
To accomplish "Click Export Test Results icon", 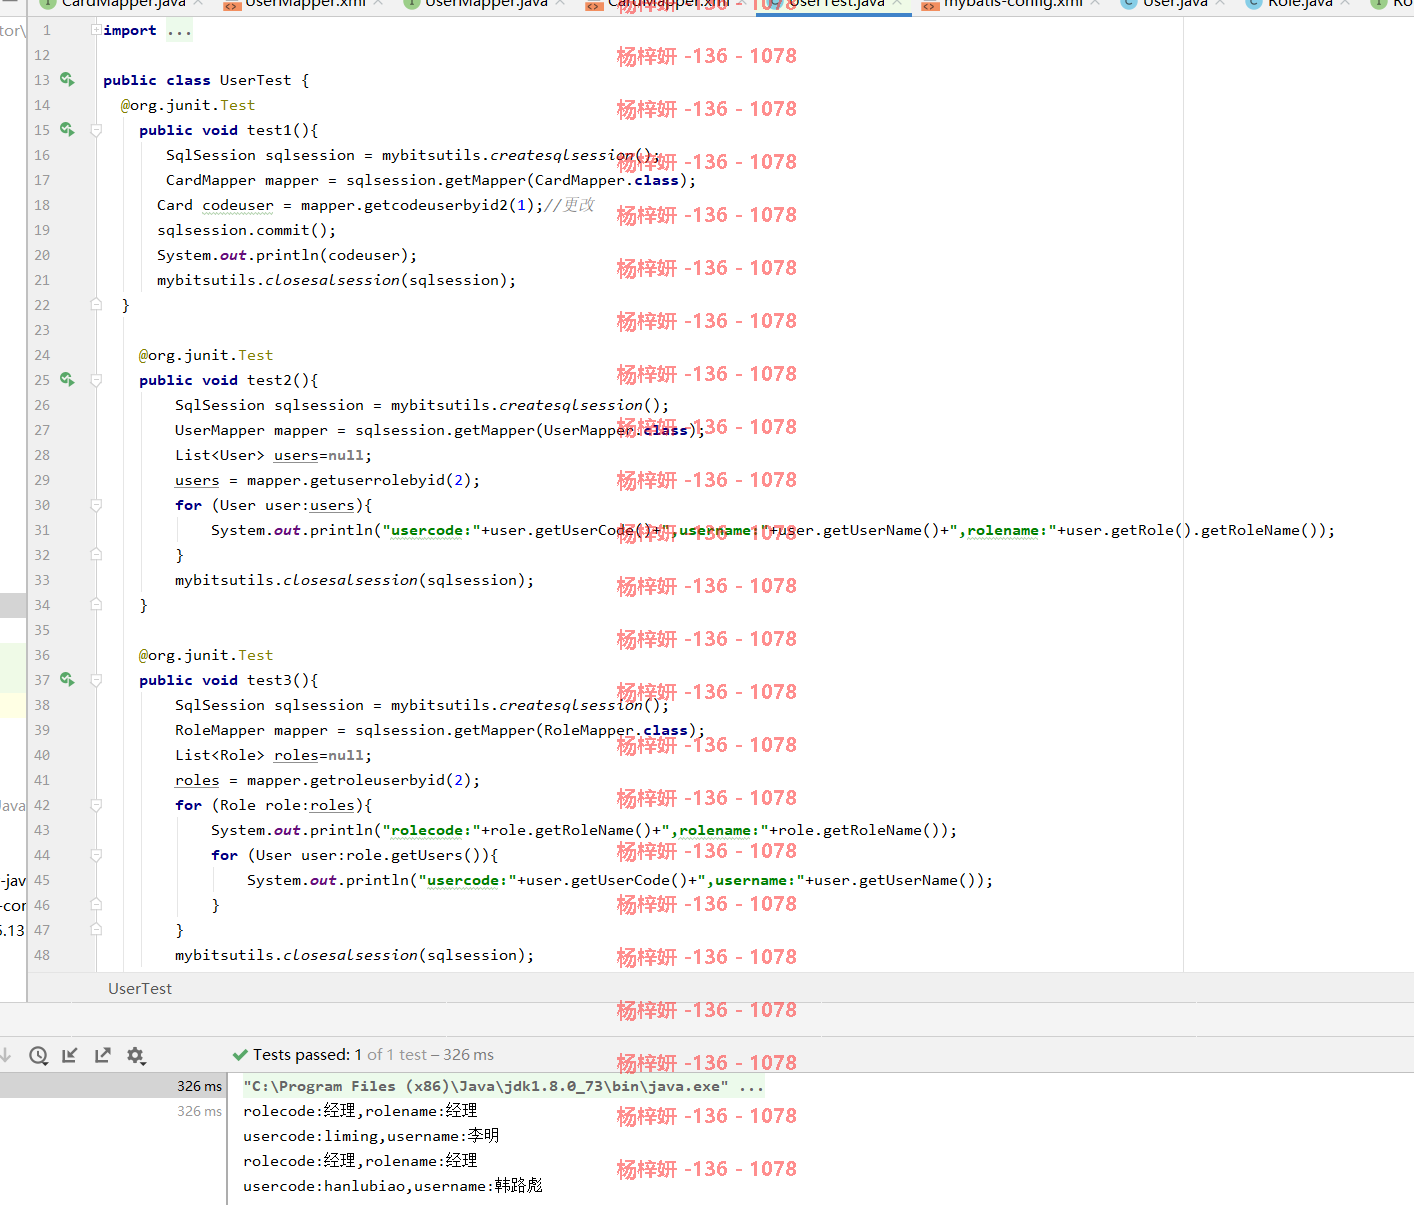I will [x=103, y=1055].
